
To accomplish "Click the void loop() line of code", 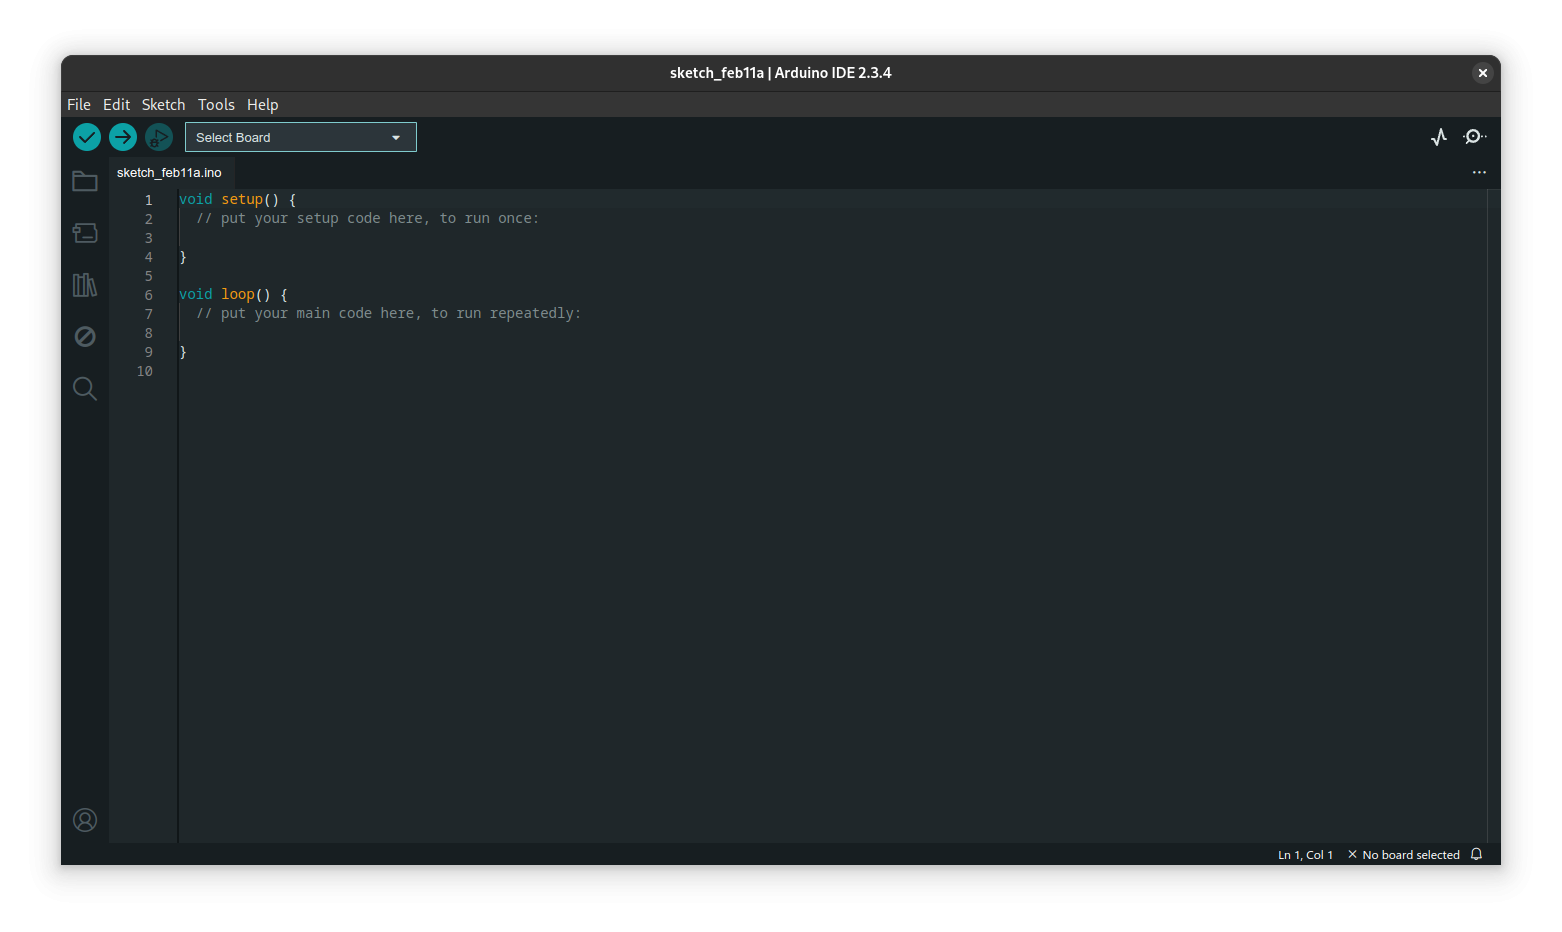I will [233, 294].
